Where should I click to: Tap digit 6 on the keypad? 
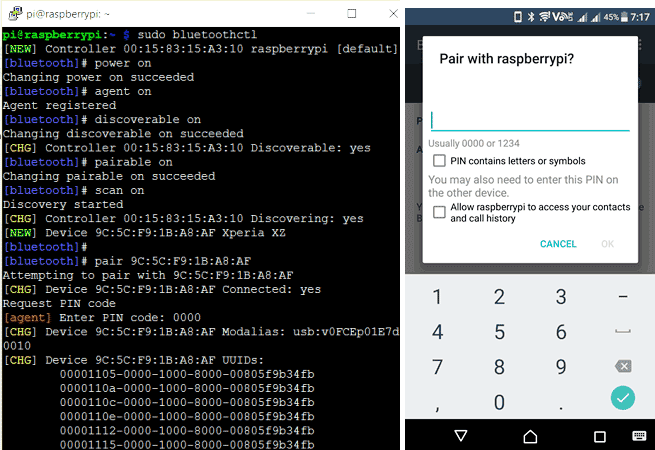click(561, 332)
